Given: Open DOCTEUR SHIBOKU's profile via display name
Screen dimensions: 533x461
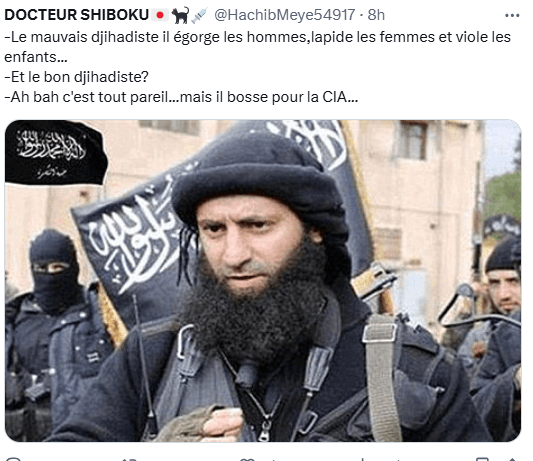Looking at the screenshot, I should point(76,15).
